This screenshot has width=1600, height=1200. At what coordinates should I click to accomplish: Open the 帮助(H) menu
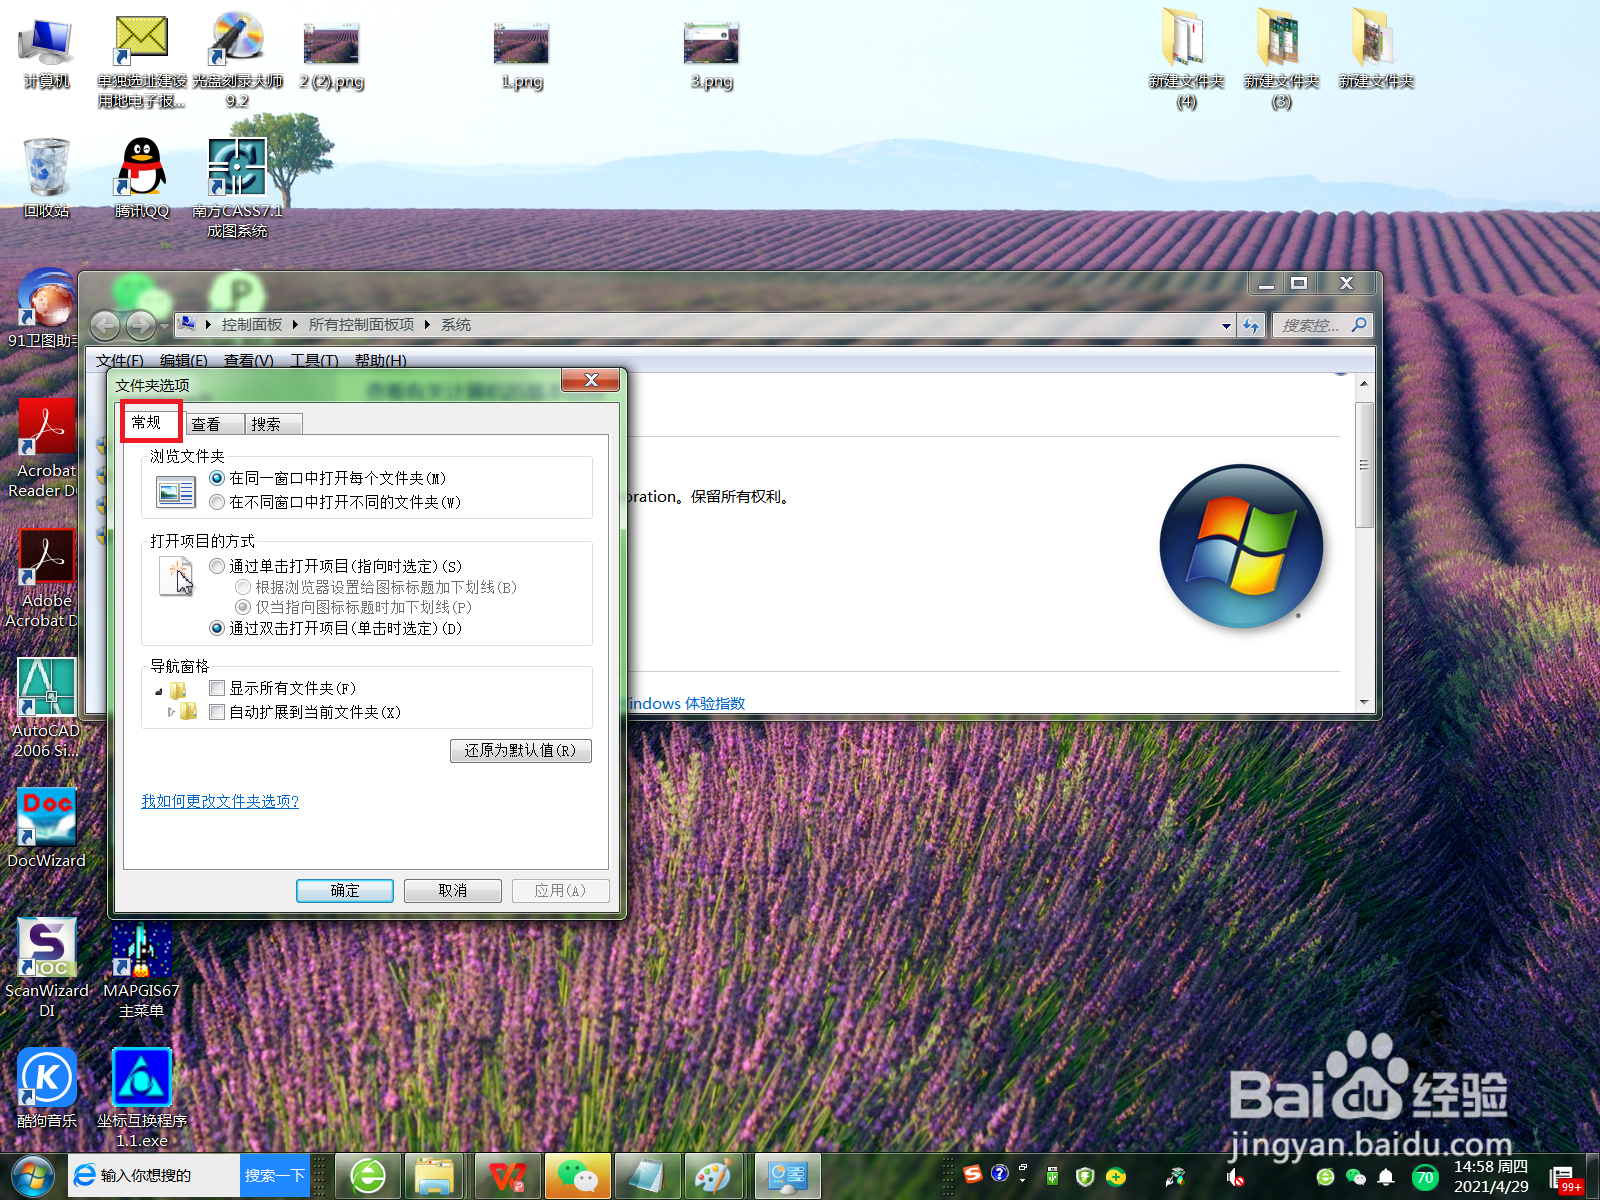[380, 360]
